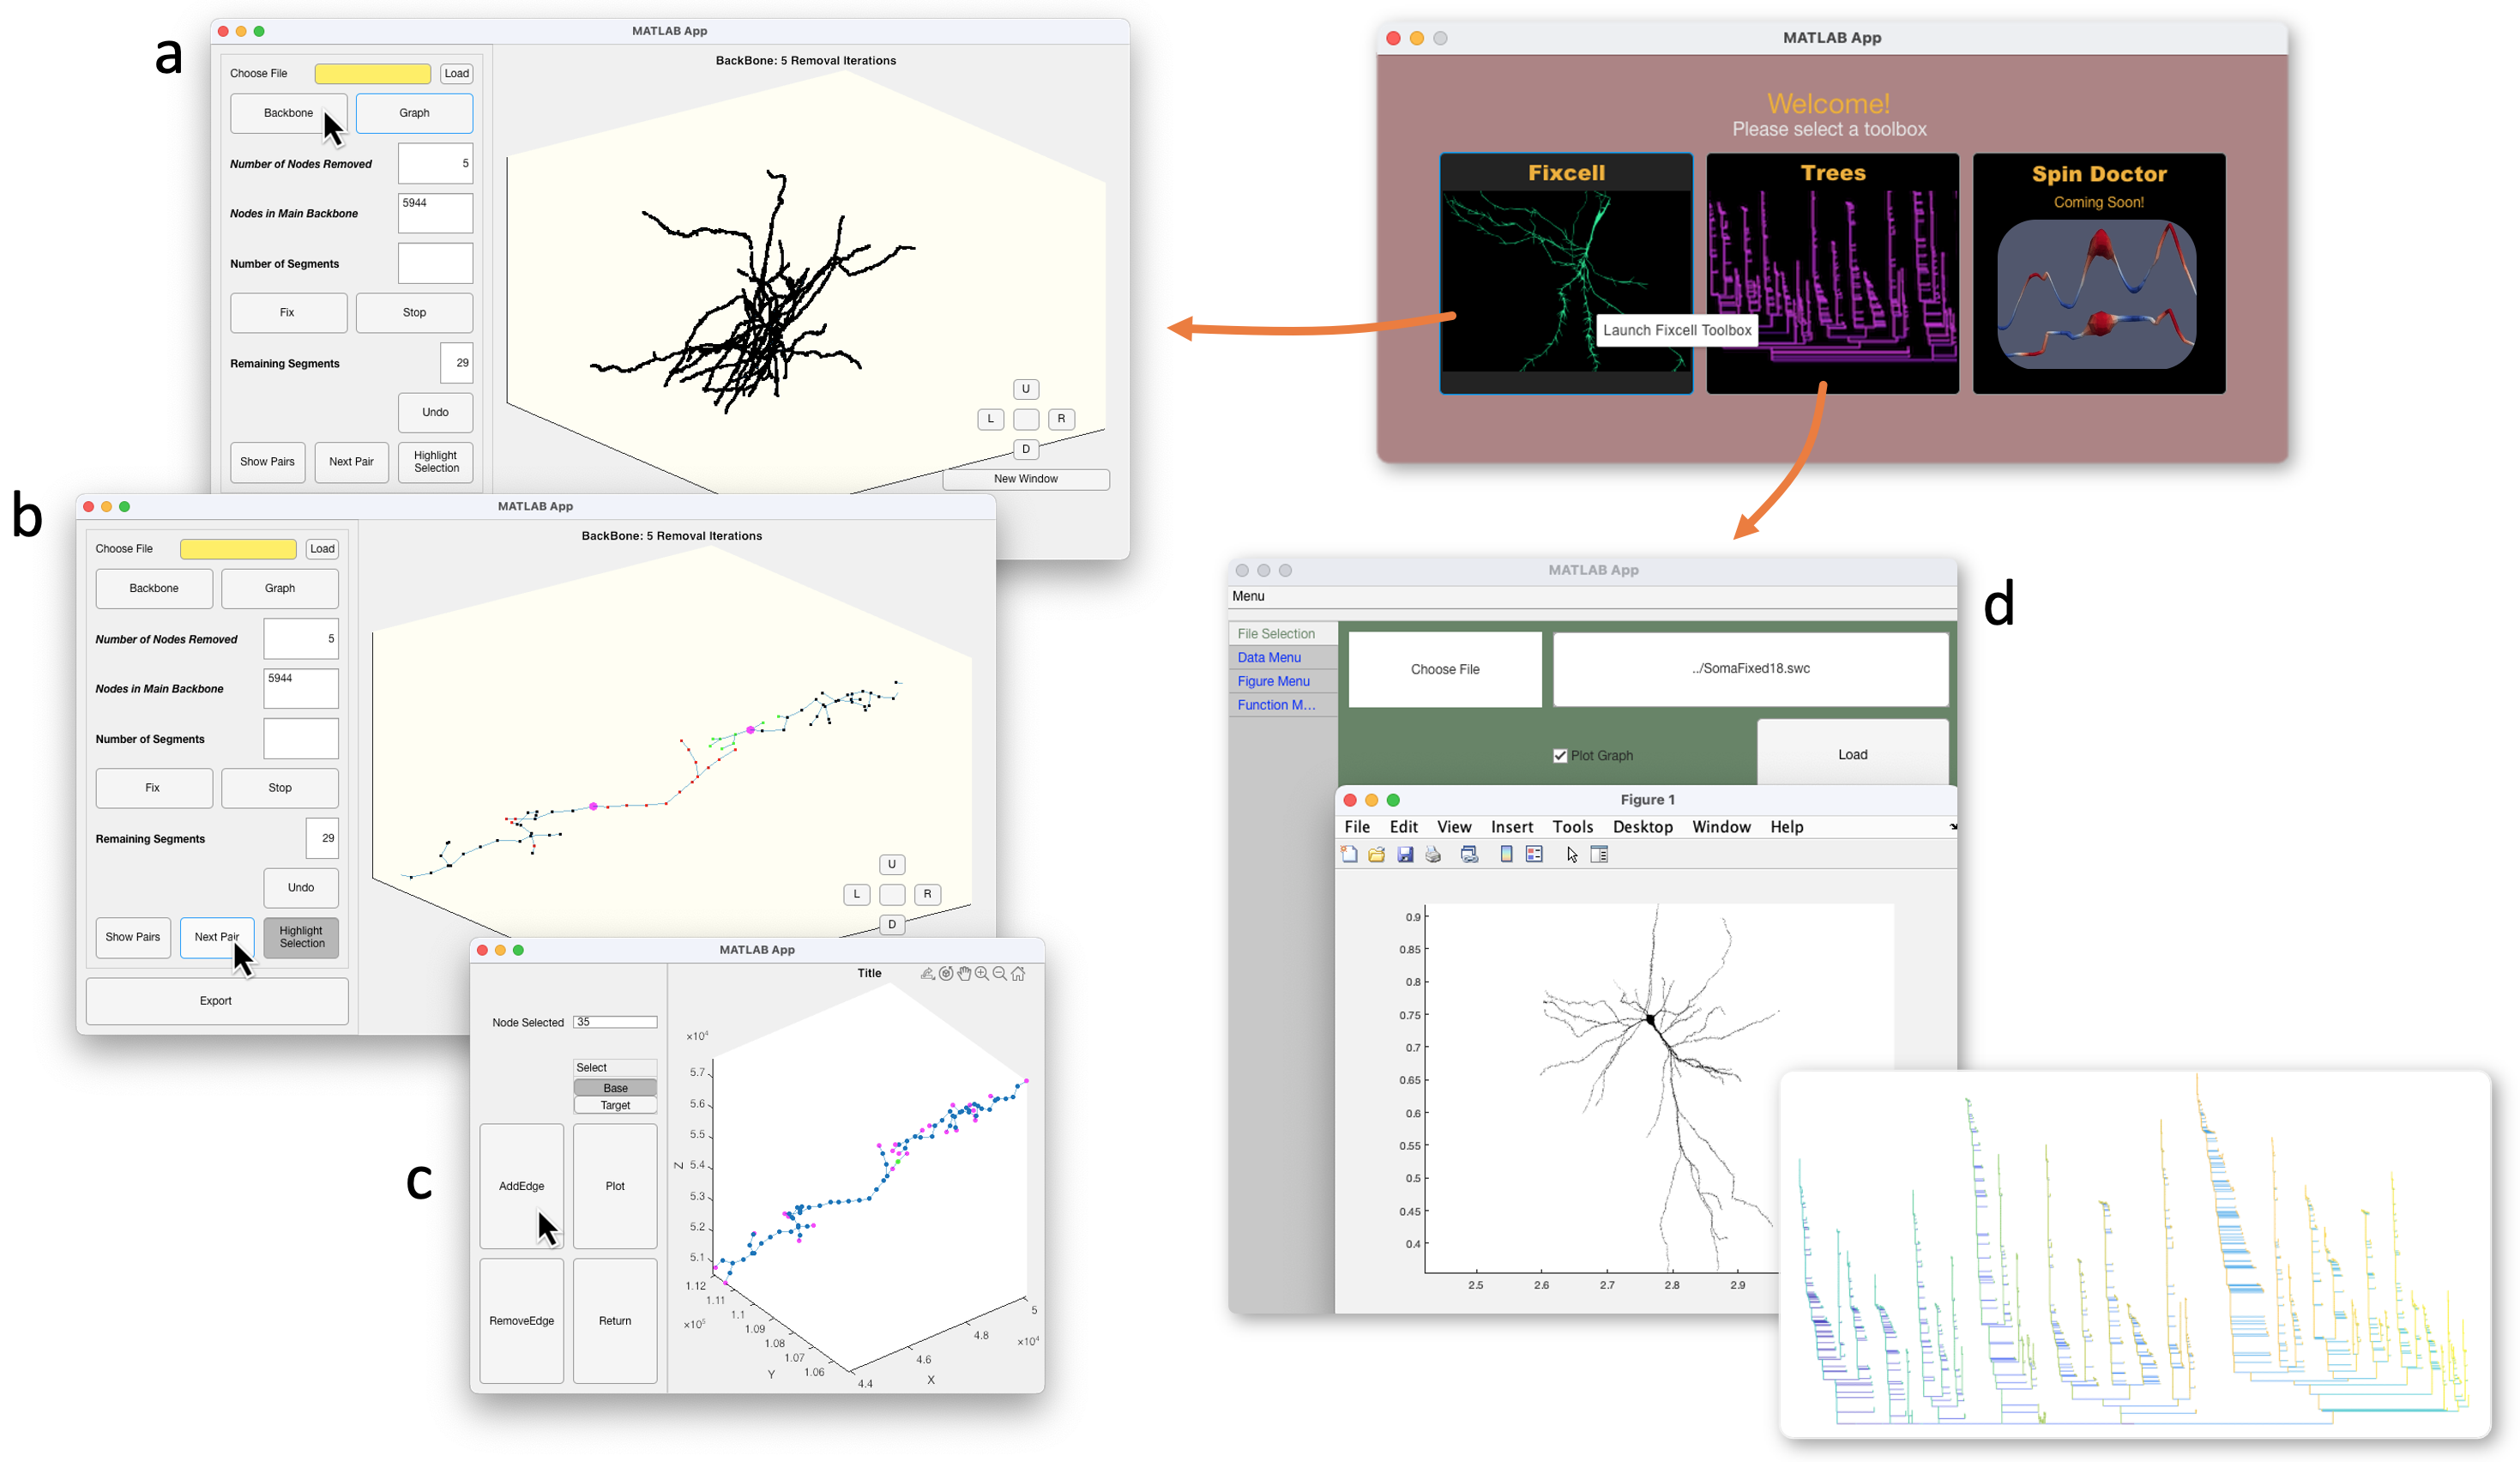Open the Insert menu in Figure 1

1511,827
